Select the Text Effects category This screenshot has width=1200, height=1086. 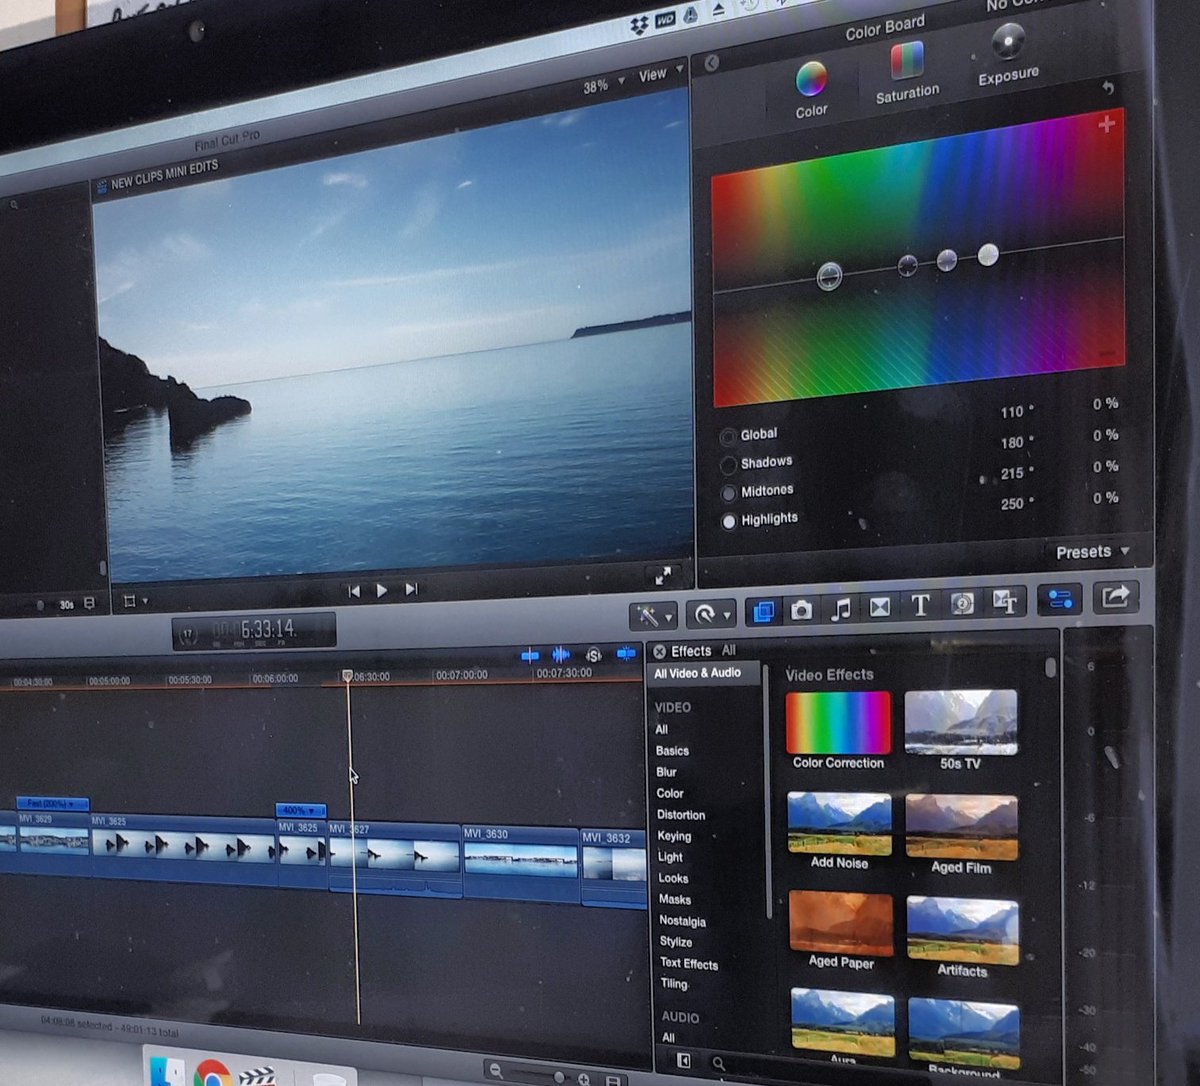[689, 964]
